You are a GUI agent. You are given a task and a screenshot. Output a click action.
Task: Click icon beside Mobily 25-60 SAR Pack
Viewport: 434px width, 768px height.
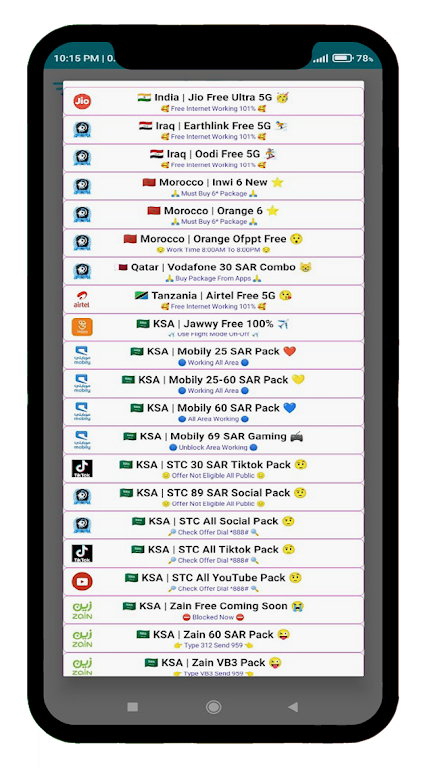[x=82, y=384]
